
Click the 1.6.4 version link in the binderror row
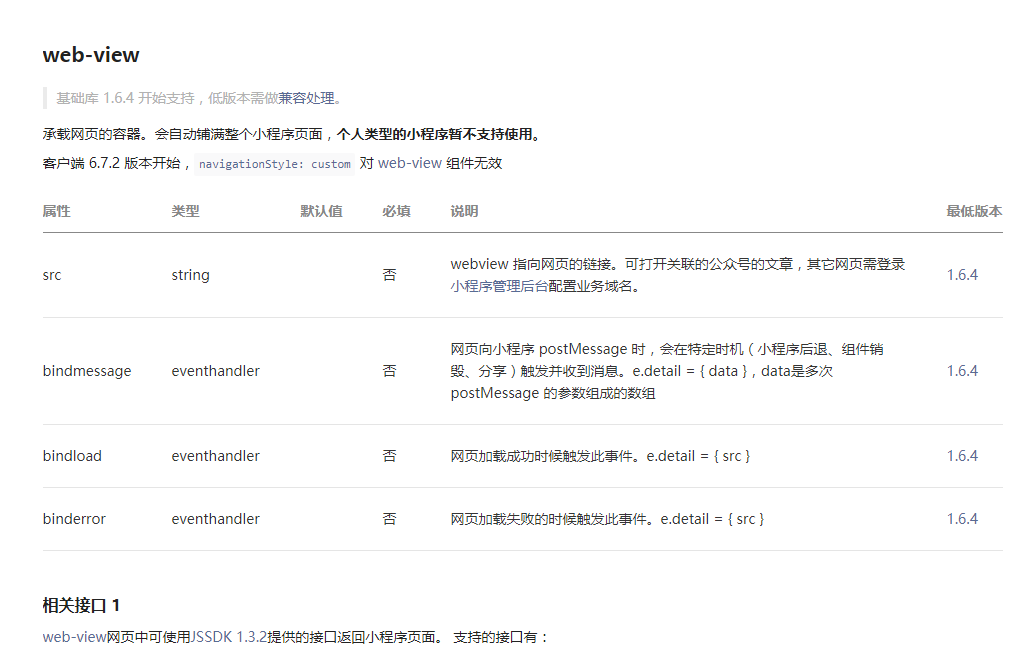click(x=962, y=519)
